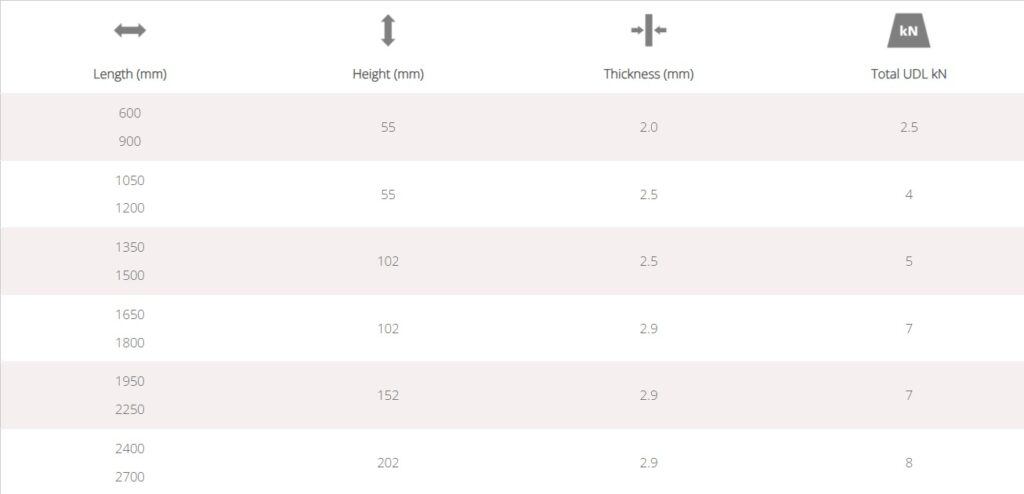Select the 900 length value

point(130,141)
